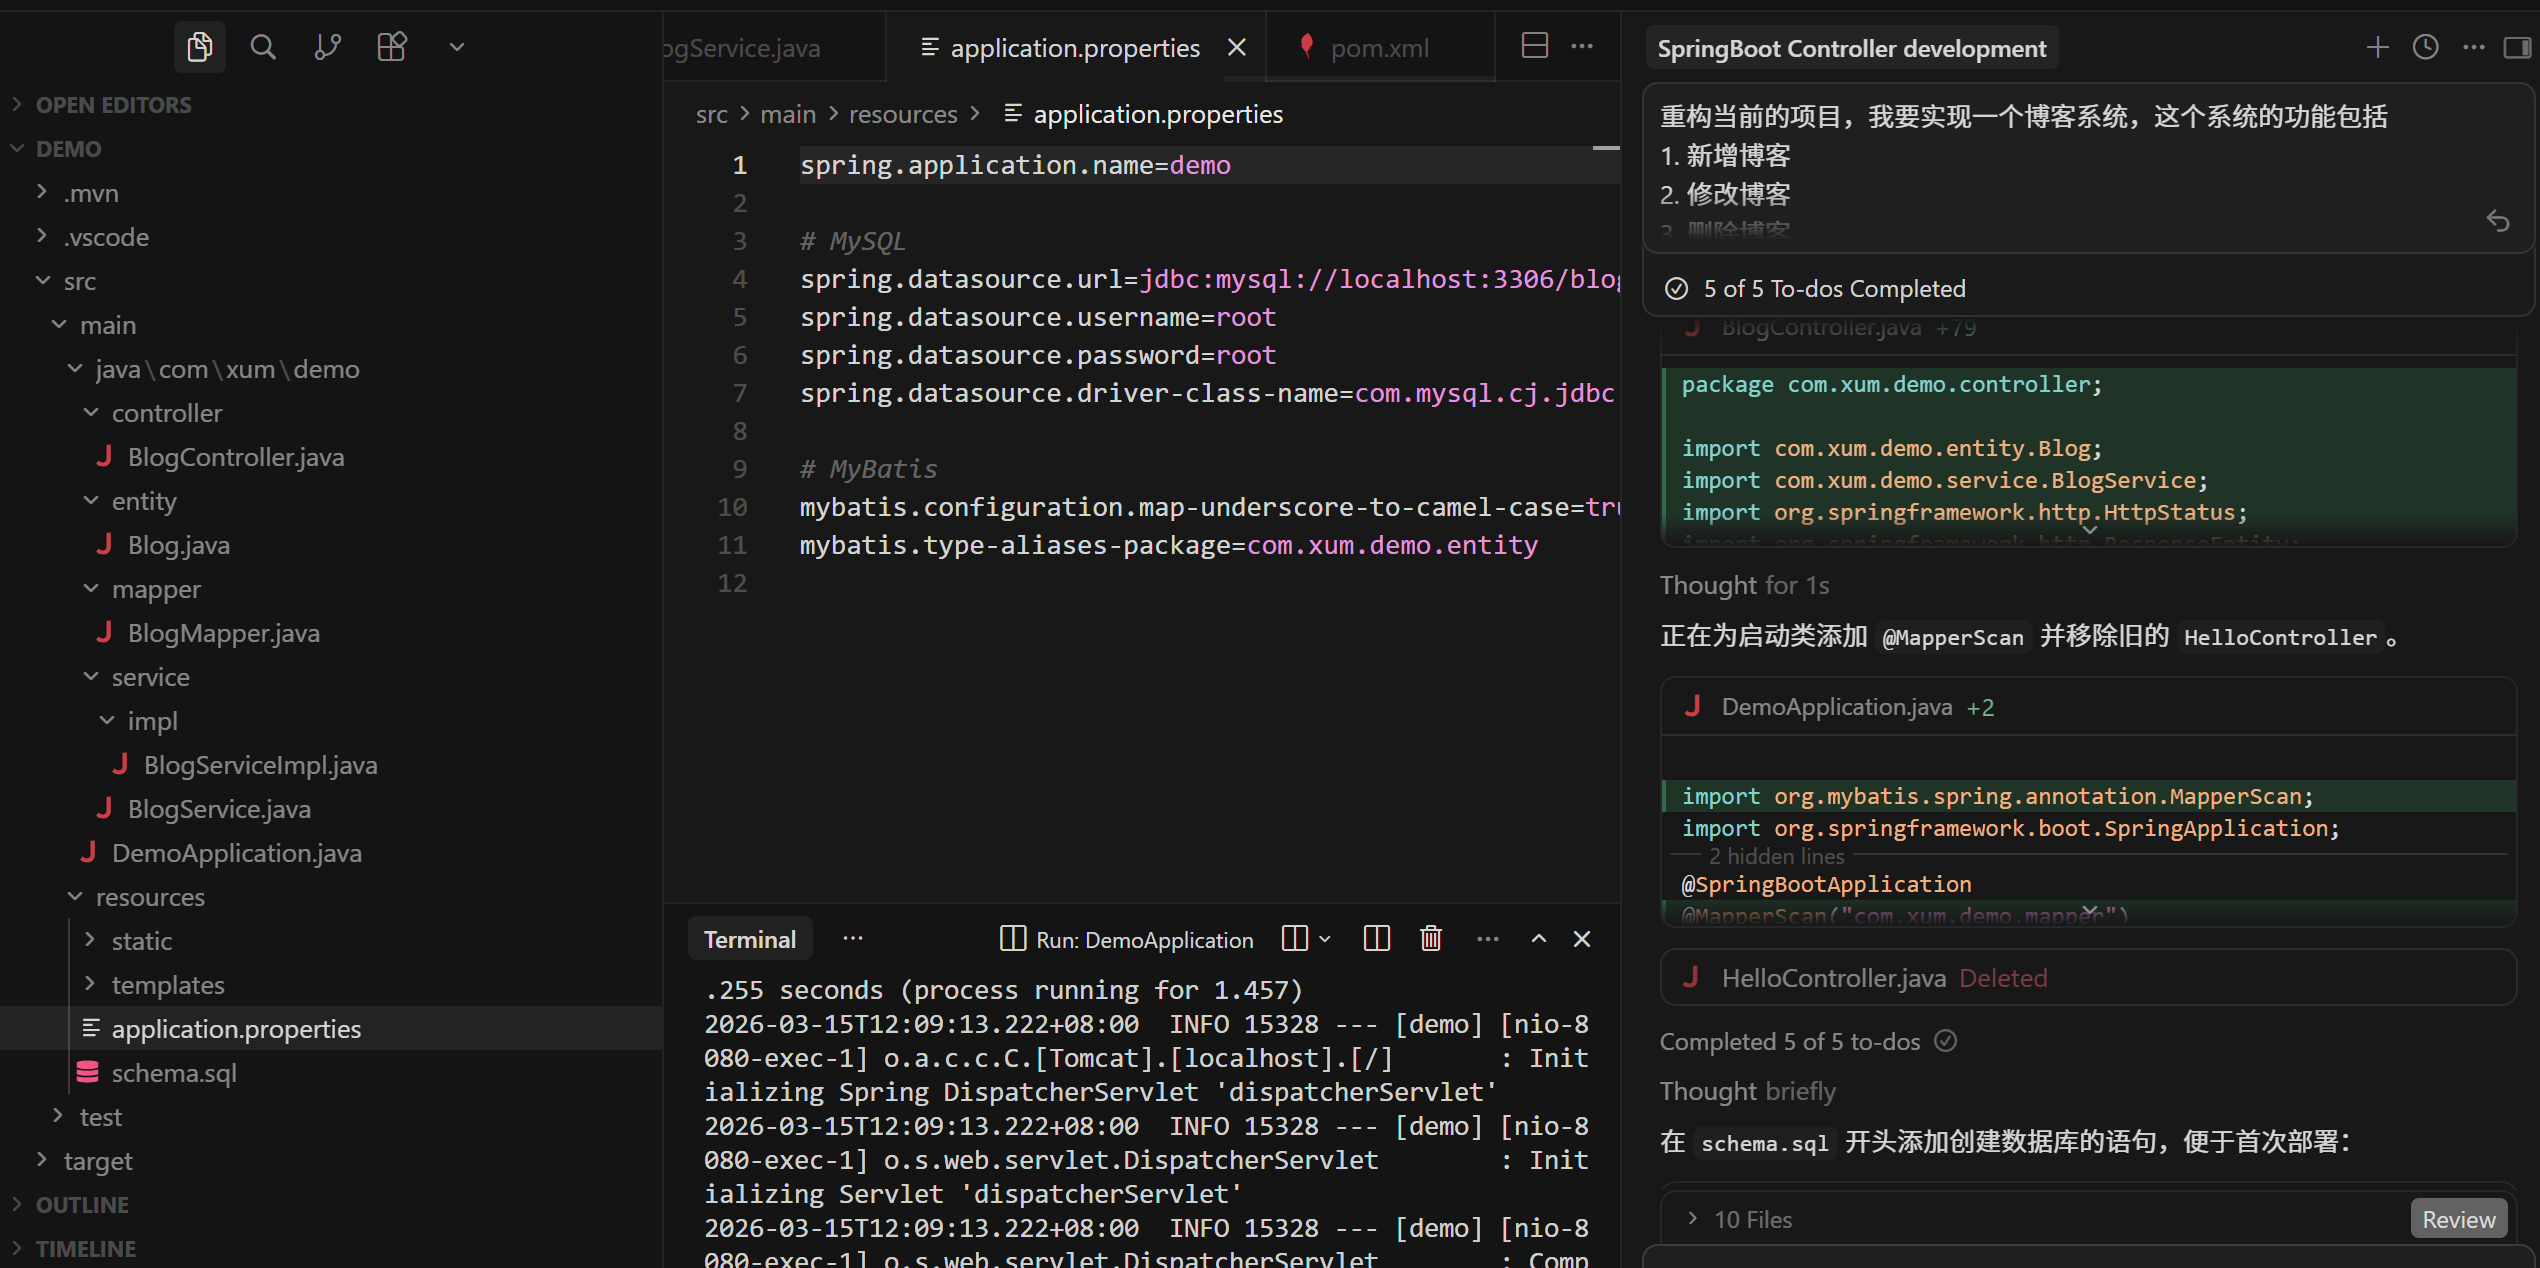The width and height of the screenshot is (2540, 1268).
Task: Split the editor layout icon
Action: [x=1534, y=46]
